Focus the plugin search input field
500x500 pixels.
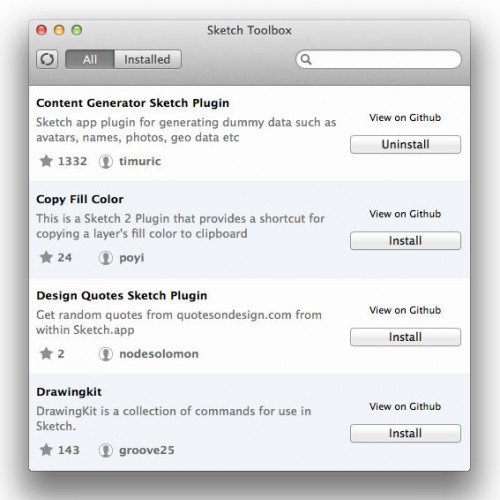[x=378, y=59]
